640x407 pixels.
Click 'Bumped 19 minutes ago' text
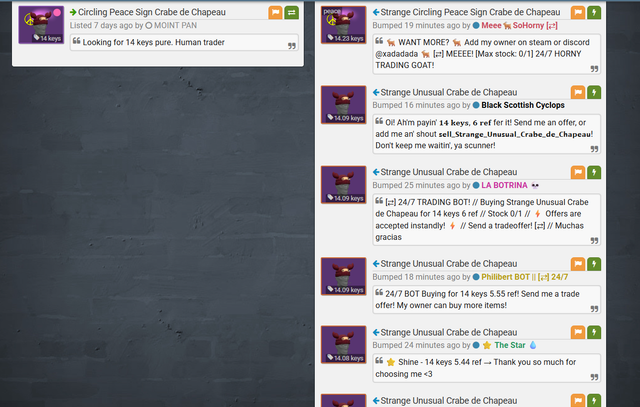[416, 25]
